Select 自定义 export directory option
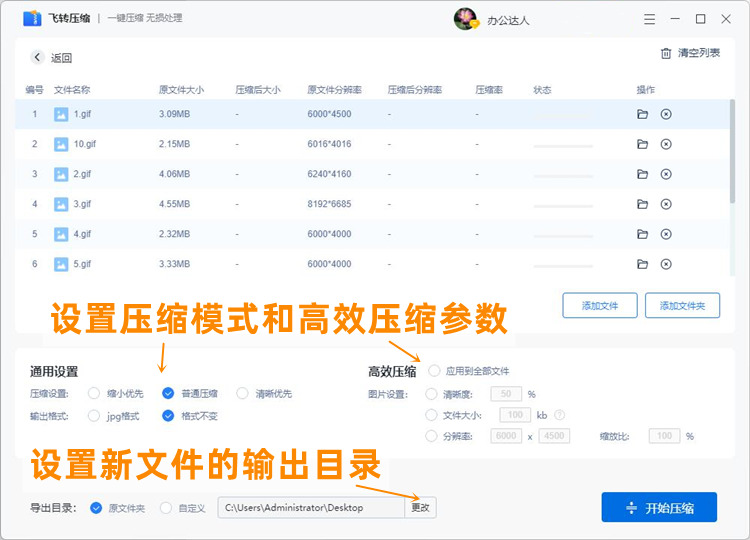750x540 pixels. tap(166, 508)
